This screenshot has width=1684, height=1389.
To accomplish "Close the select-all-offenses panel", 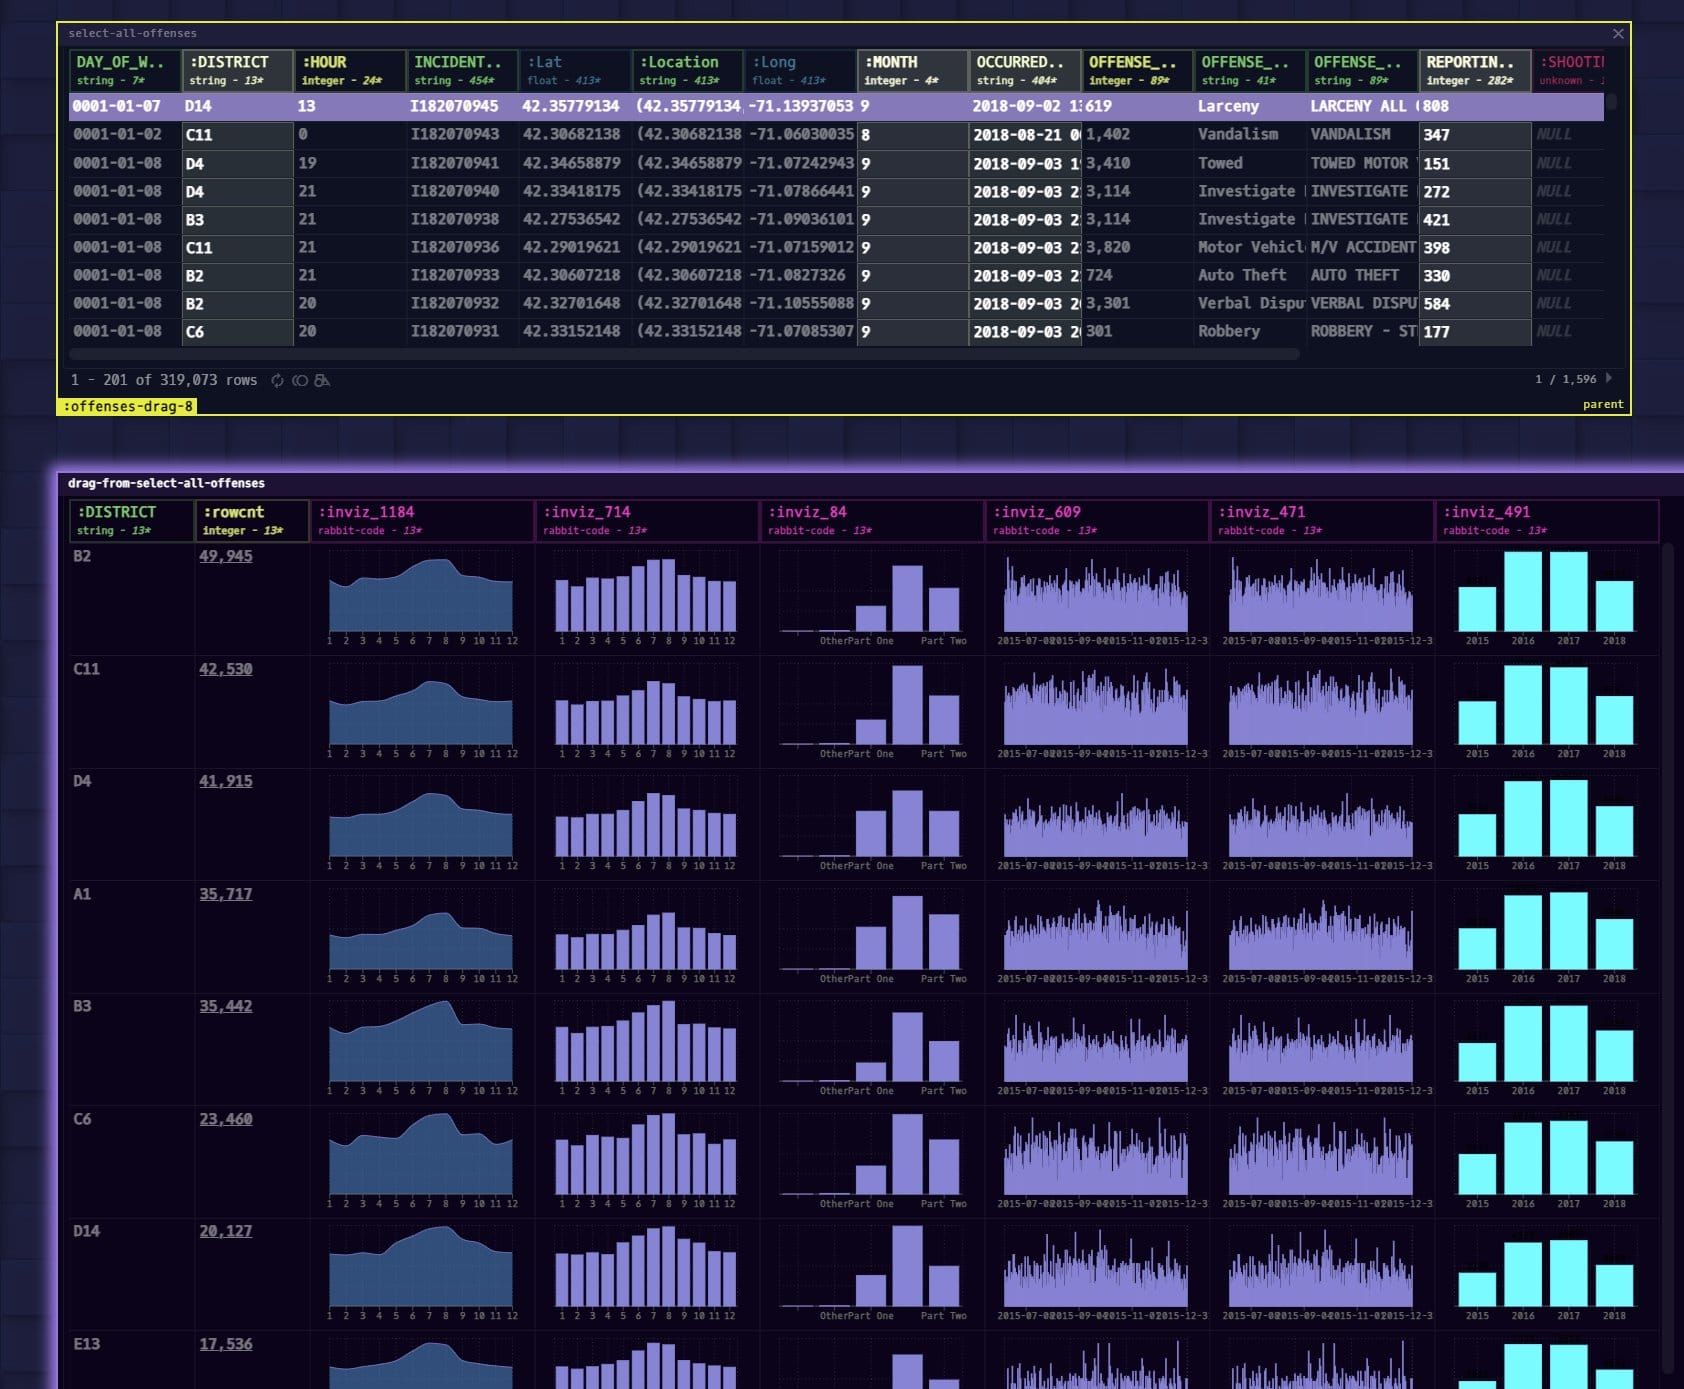I will point(1618,34).
